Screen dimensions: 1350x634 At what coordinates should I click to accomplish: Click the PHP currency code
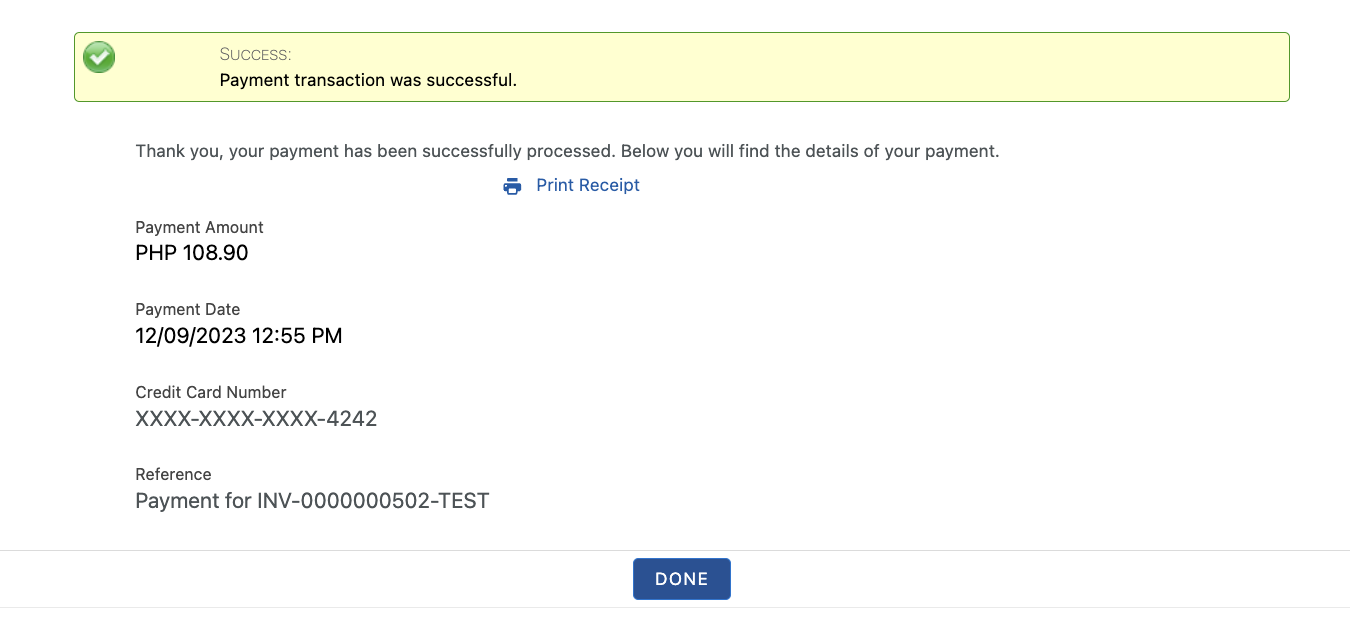pyautogui.click(x=156, y=253)
